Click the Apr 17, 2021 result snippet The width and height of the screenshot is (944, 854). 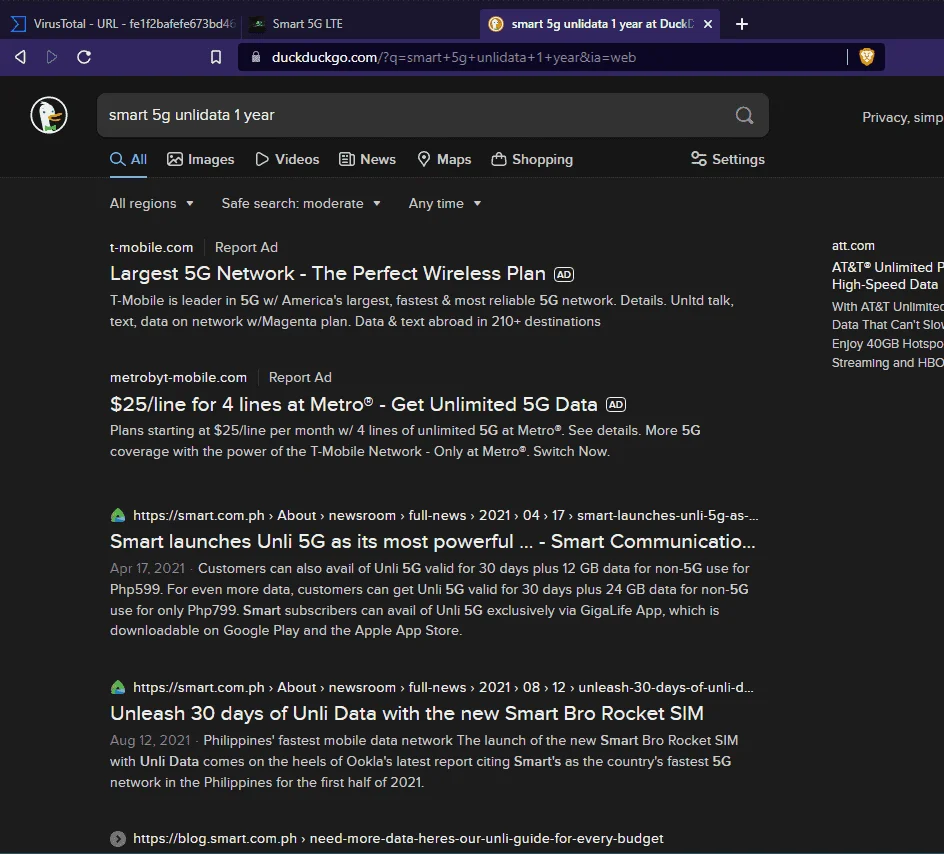coord(429,599)
